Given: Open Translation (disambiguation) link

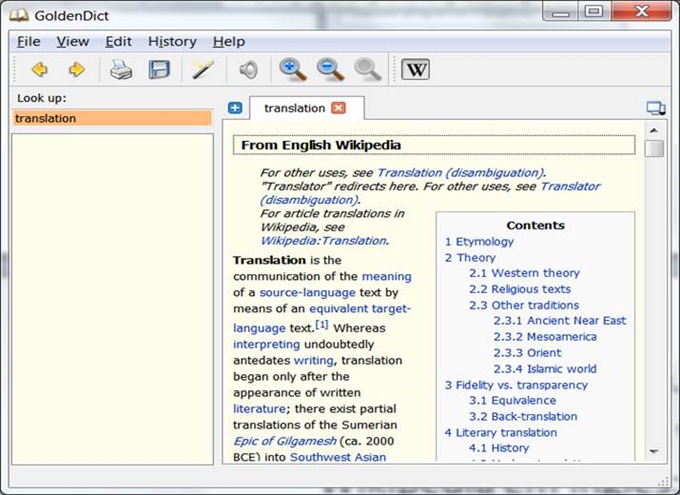Looking at the screenshot, I should tap(460, 173).
